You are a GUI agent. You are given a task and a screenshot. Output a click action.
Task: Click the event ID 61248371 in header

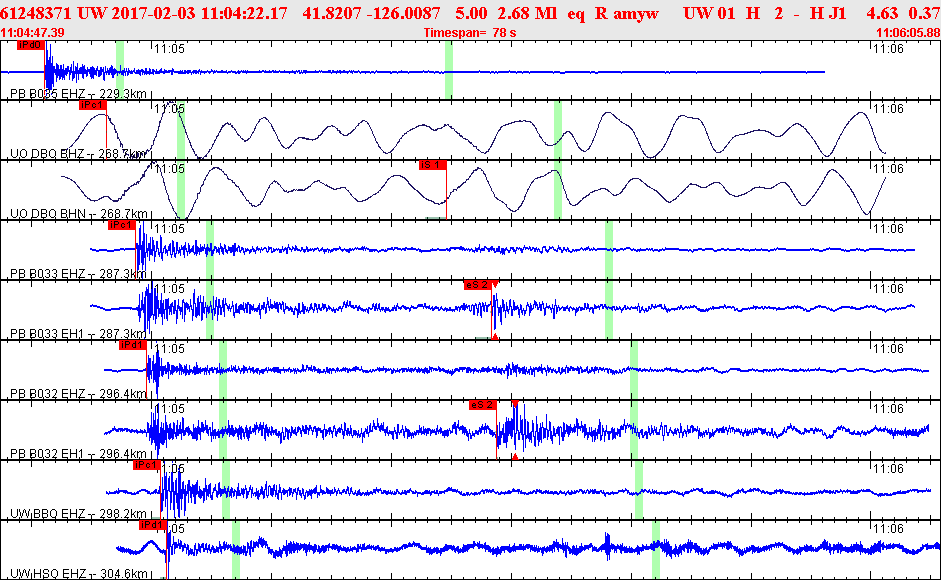click(x=37, y=13)
